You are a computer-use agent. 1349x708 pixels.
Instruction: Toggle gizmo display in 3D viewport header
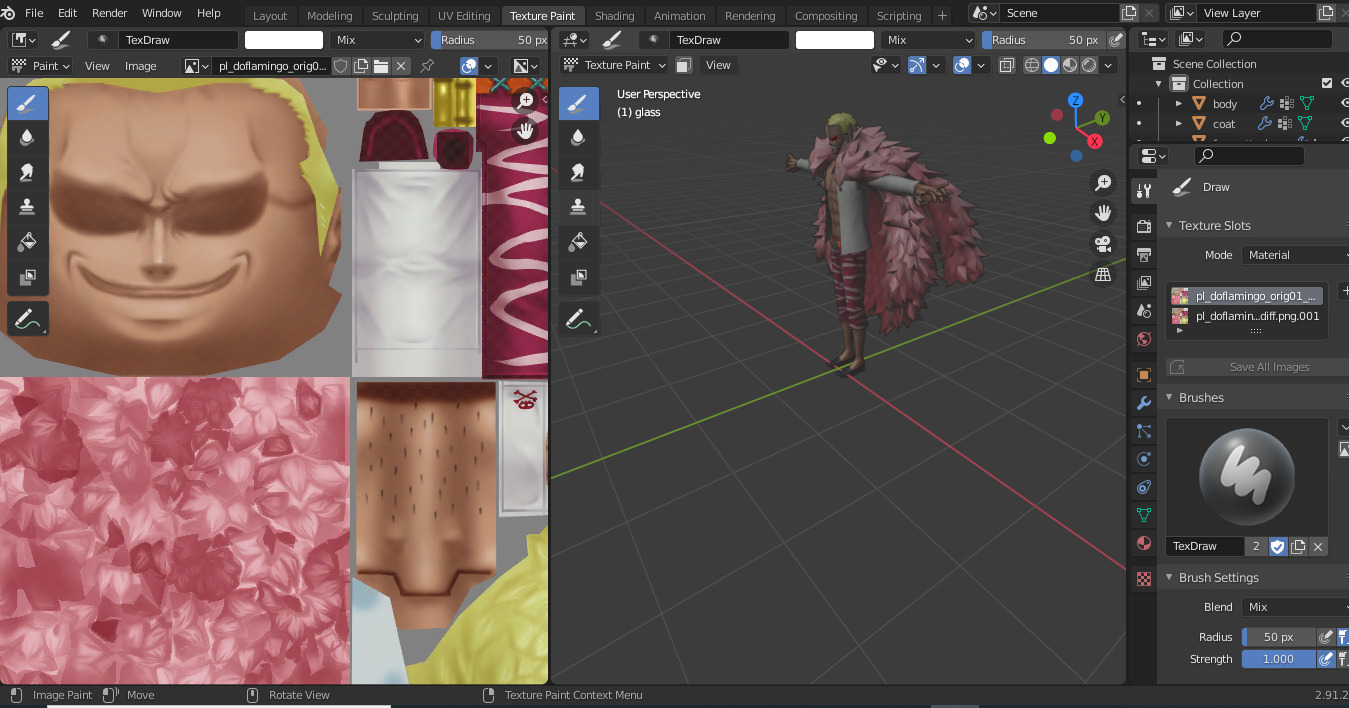click(x=917, y=65)
